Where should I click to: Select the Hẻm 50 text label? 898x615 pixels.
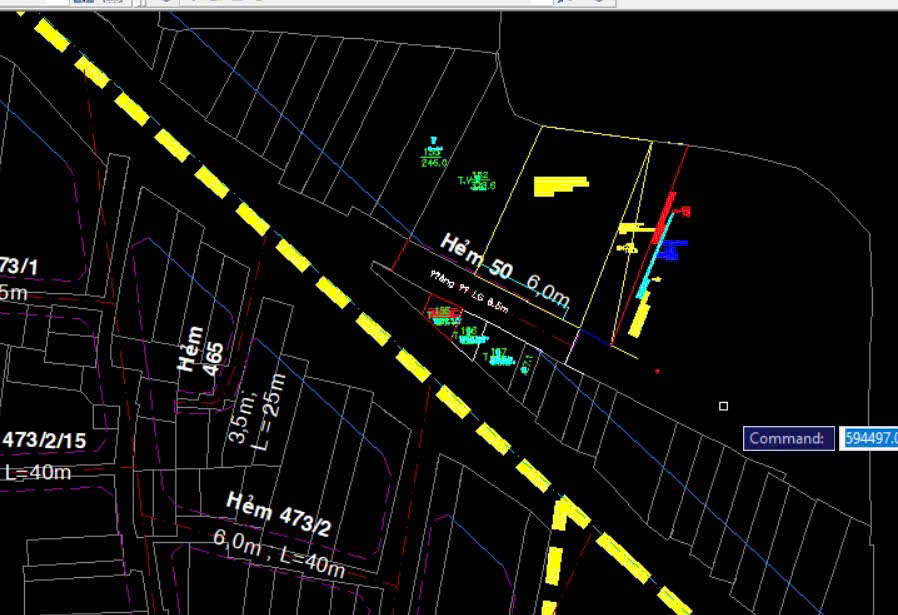[476, 256]
